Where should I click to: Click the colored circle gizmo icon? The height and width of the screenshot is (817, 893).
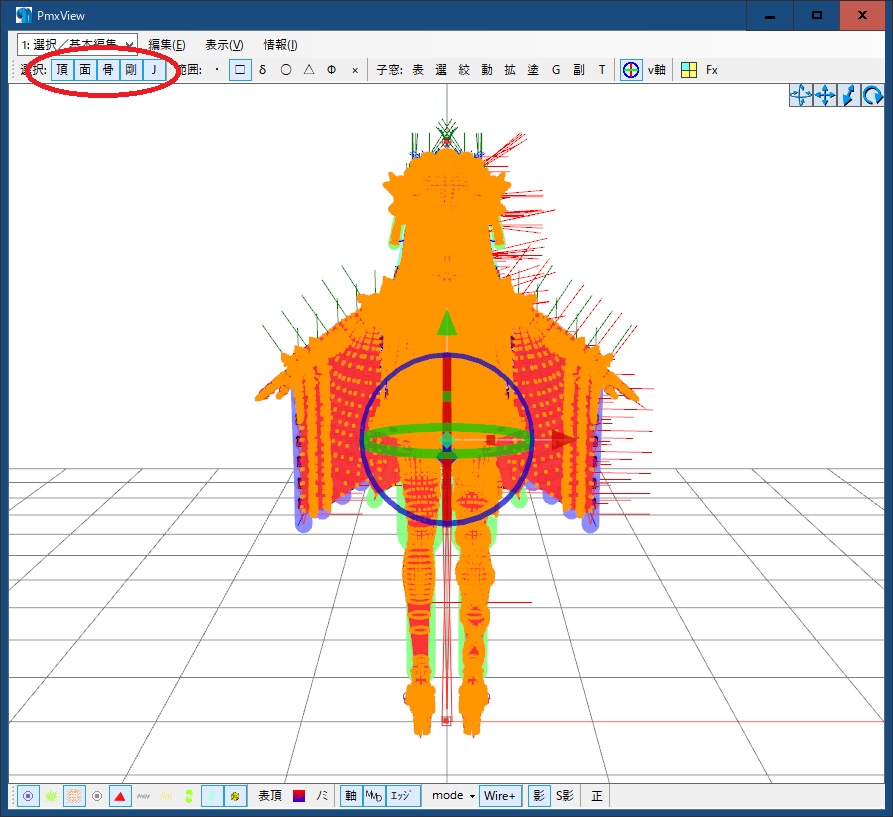(631, 70)
